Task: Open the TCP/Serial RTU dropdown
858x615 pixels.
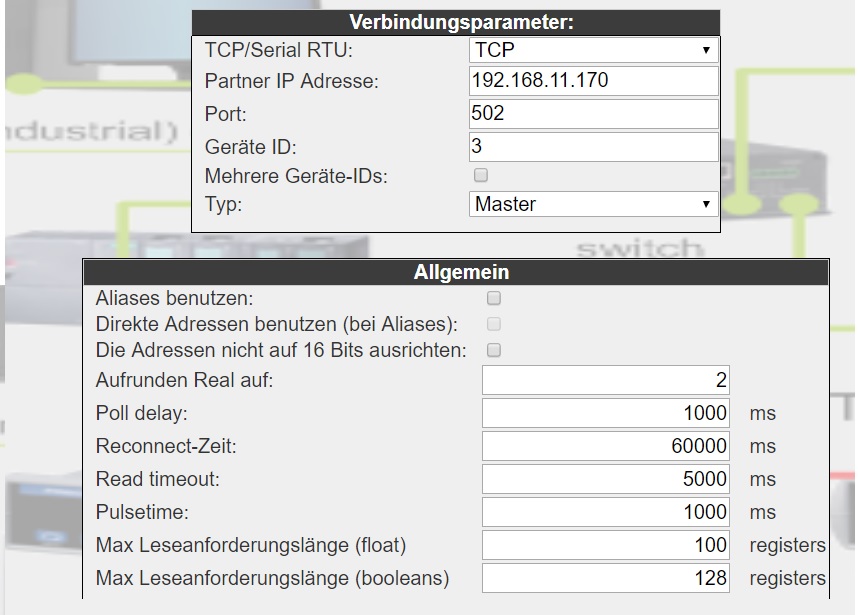Action: (x=594, y=50)
